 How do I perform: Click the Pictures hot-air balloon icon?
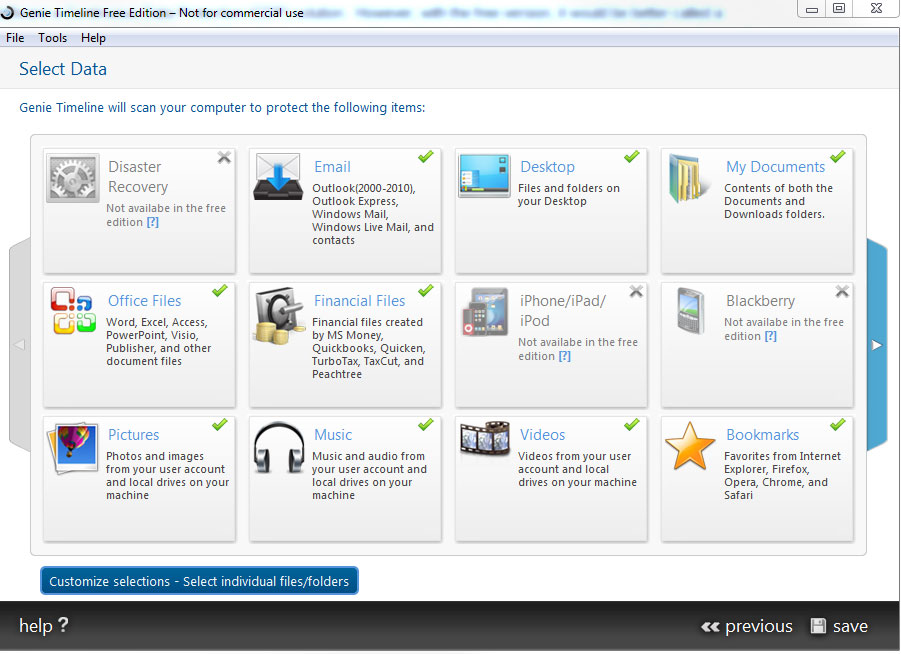(74, 448)
